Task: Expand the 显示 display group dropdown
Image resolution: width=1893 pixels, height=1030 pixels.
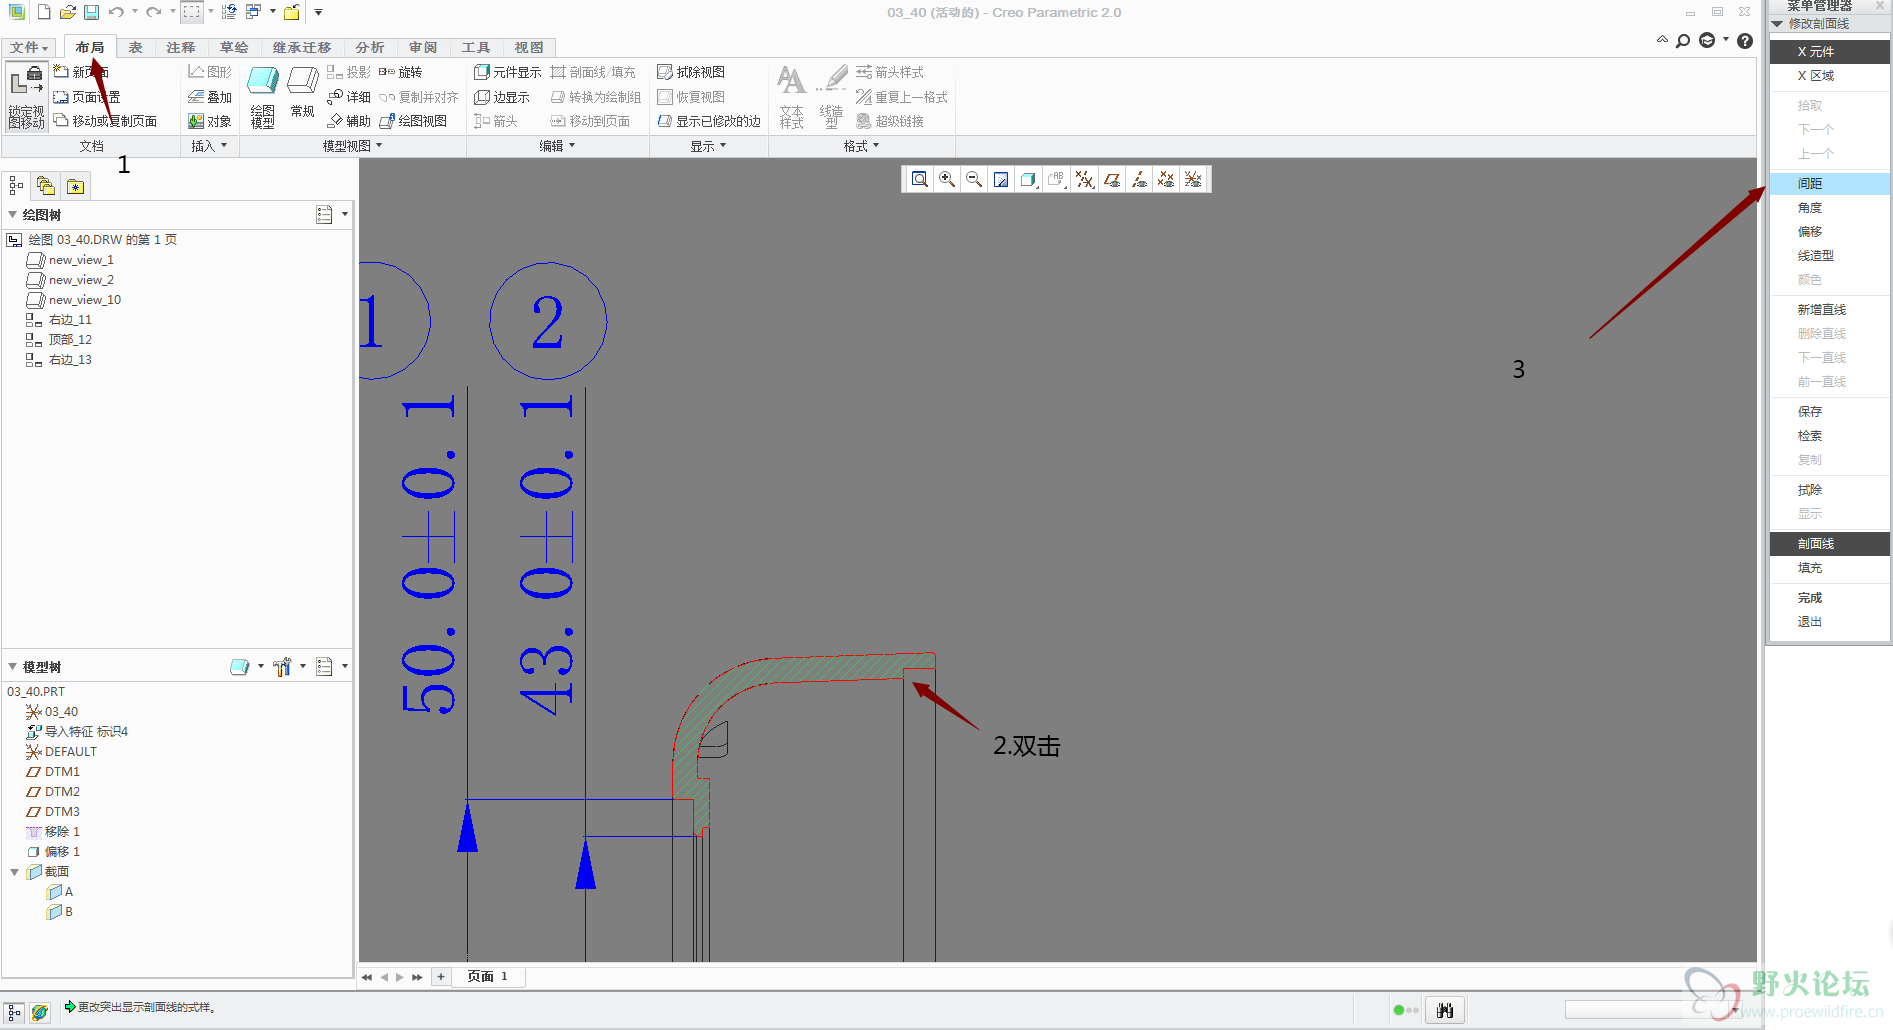Action: [x=708, y=146]
